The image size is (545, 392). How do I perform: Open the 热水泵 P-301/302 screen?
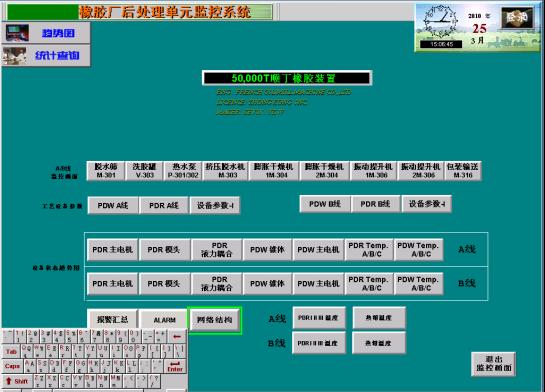183,171
